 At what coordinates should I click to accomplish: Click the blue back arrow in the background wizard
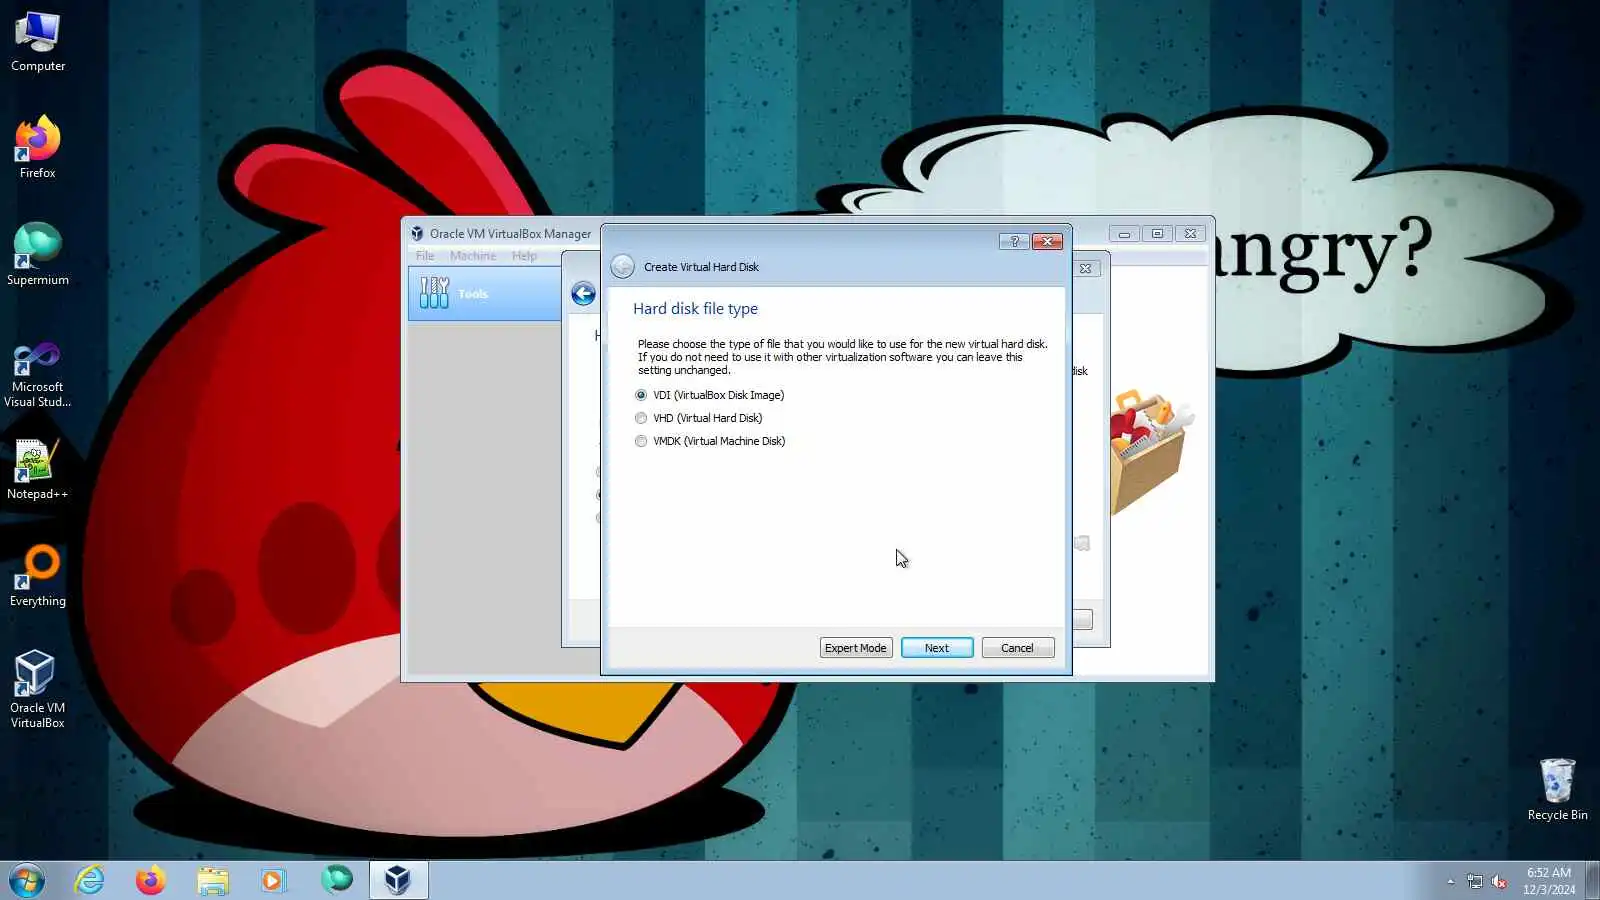tap(583, 294)
